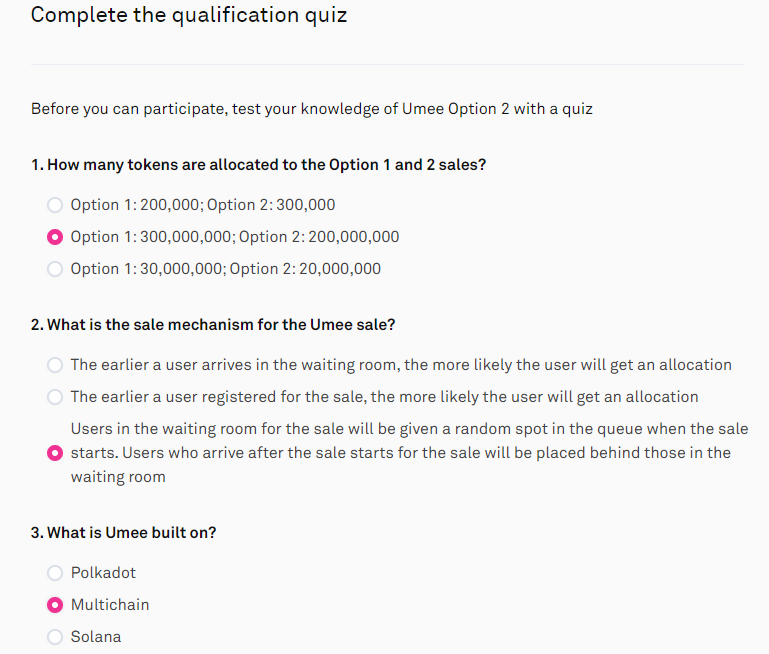Screen dimensions: 769x654
Task: Pick the Polkadot radio button
Action: 55,573
